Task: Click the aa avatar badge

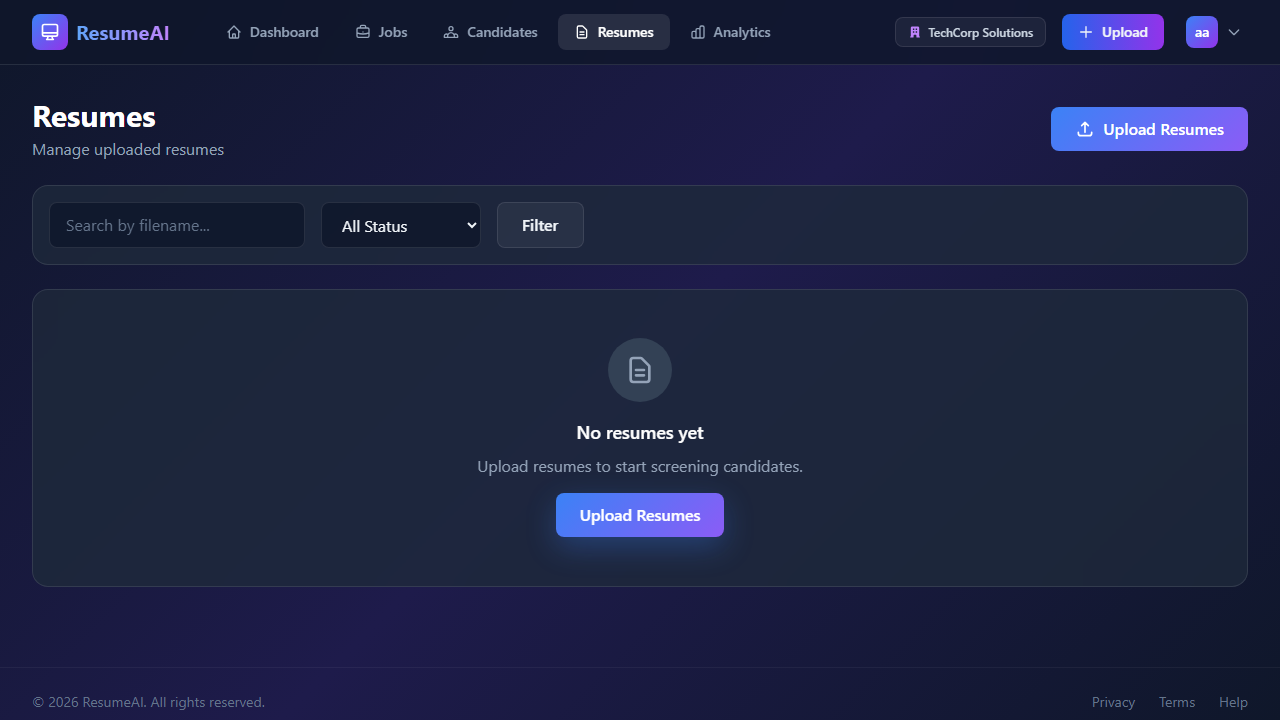Action: [x=1202, y=31]
